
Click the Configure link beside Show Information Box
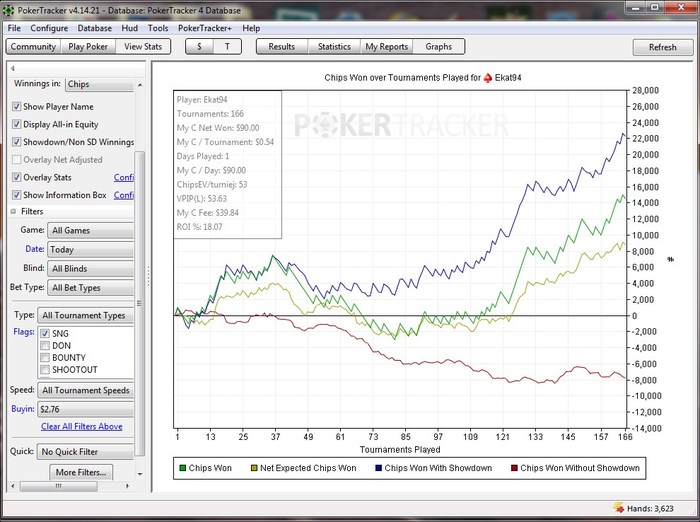coord(124,195)
